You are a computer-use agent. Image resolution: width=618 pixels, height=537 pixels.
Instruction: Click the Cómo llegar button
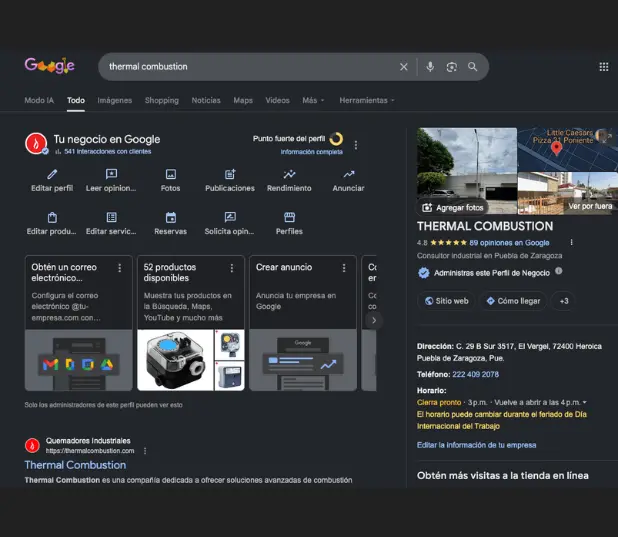(x=513, y=301)
